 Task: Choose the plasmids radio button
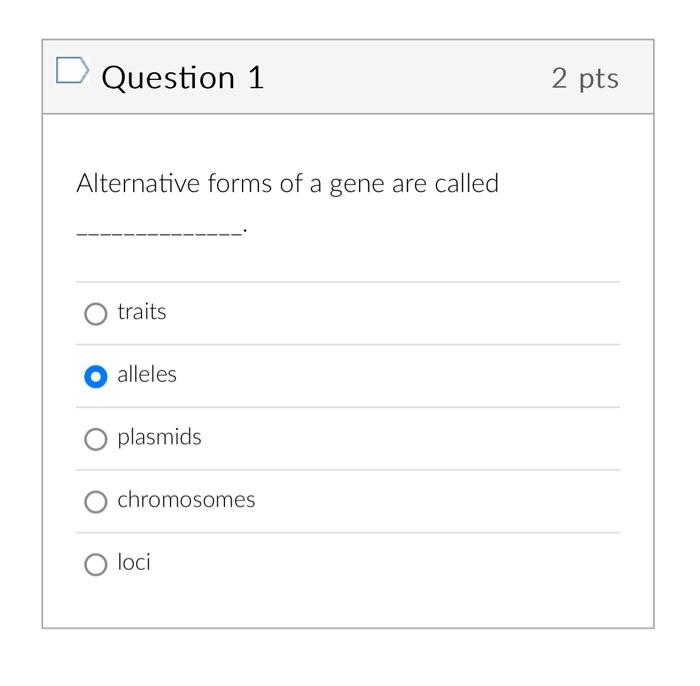[95, 439]
